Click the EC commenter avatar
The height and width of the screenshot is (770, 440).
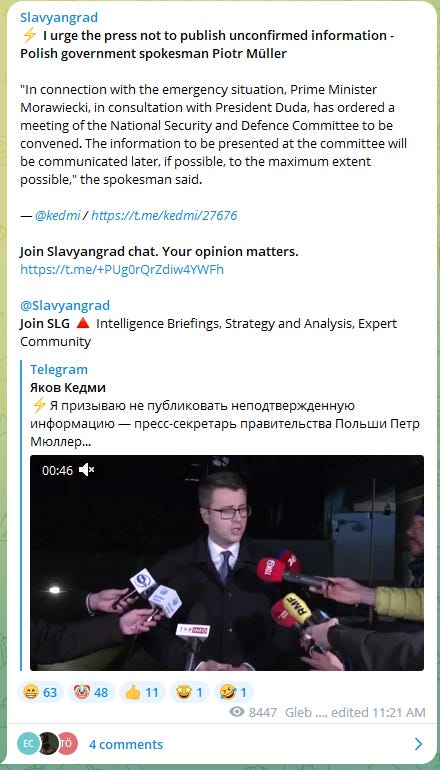[x=28, y=743]
